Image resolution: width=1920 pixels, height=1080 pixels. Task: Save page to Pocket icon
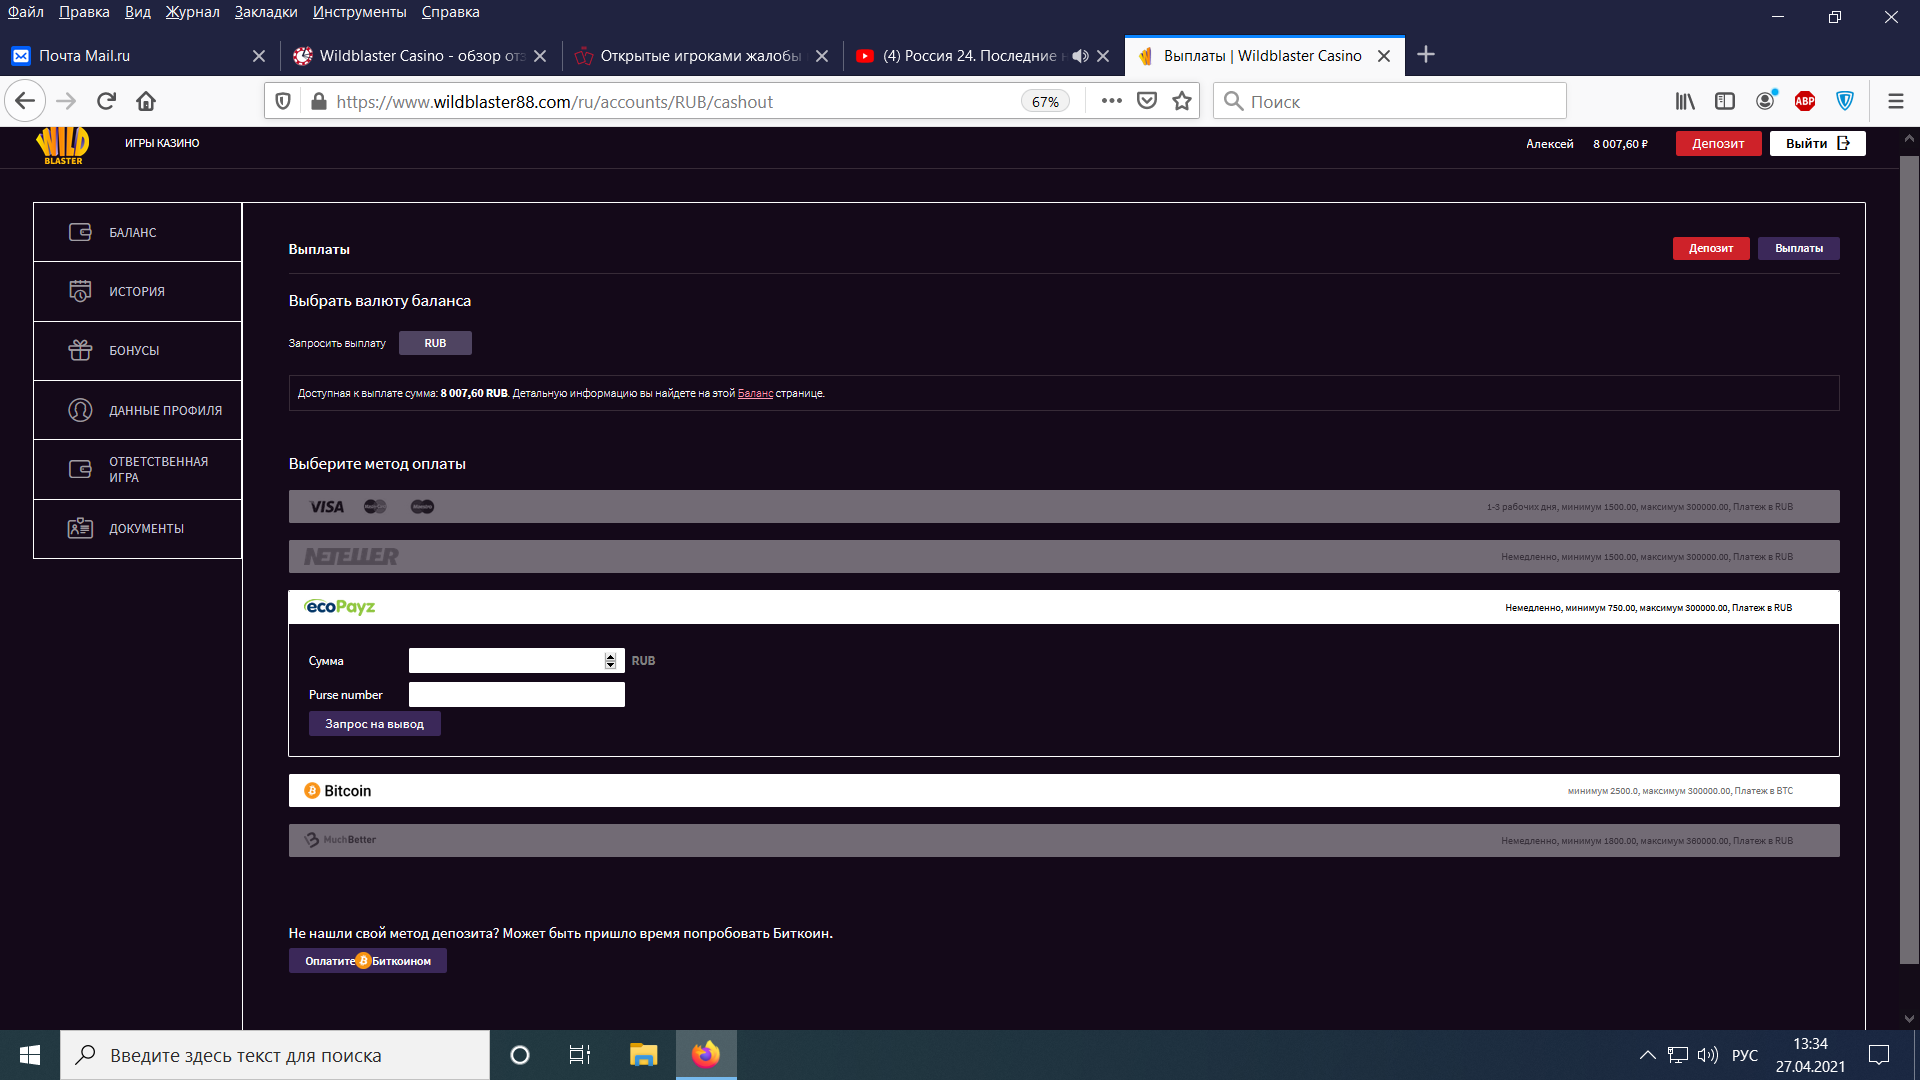coord(1147,101)
